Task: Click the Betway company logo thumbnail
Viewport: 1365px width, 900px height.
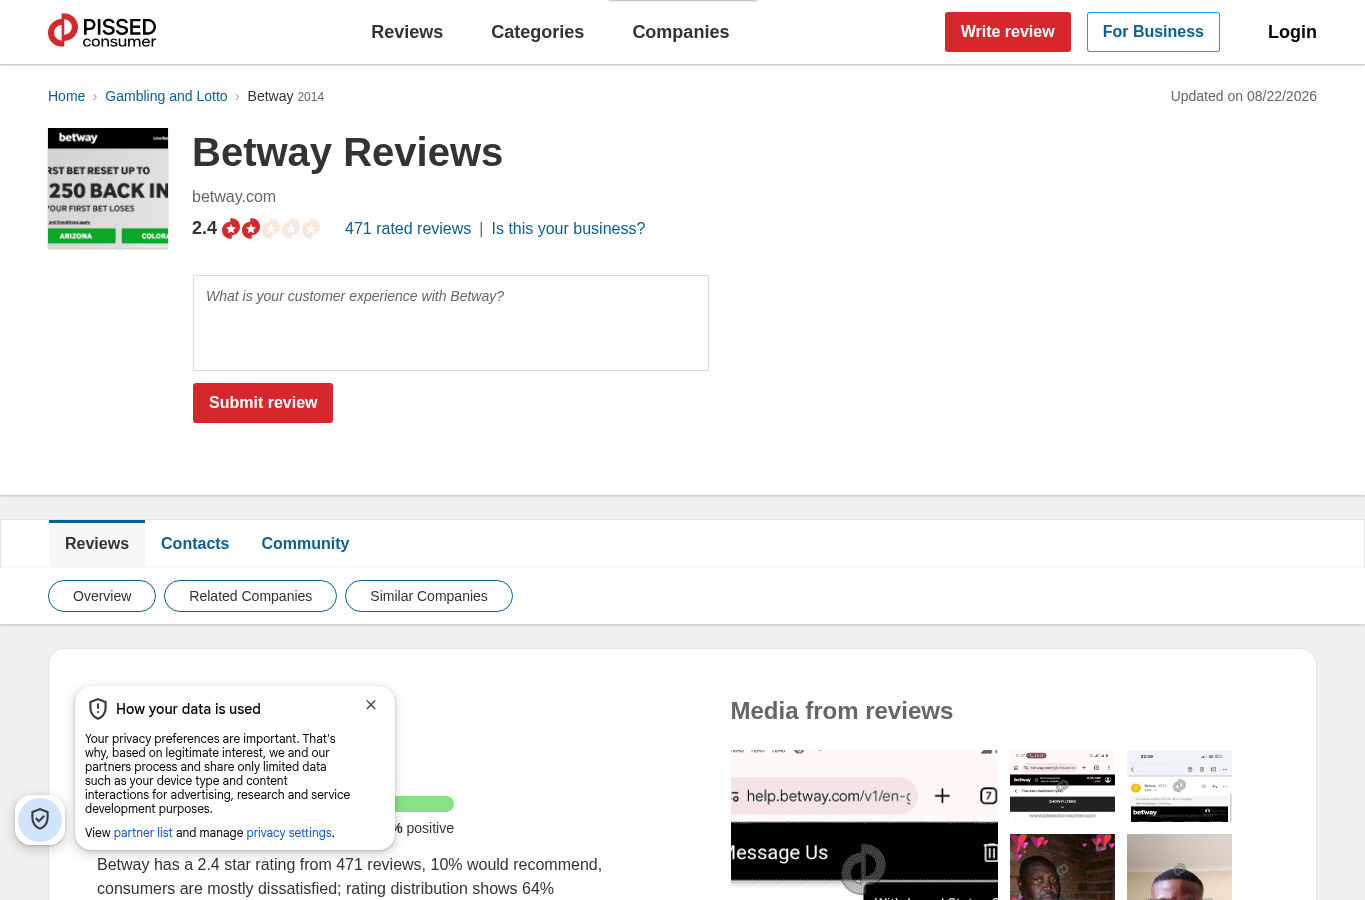Action: 108,188
